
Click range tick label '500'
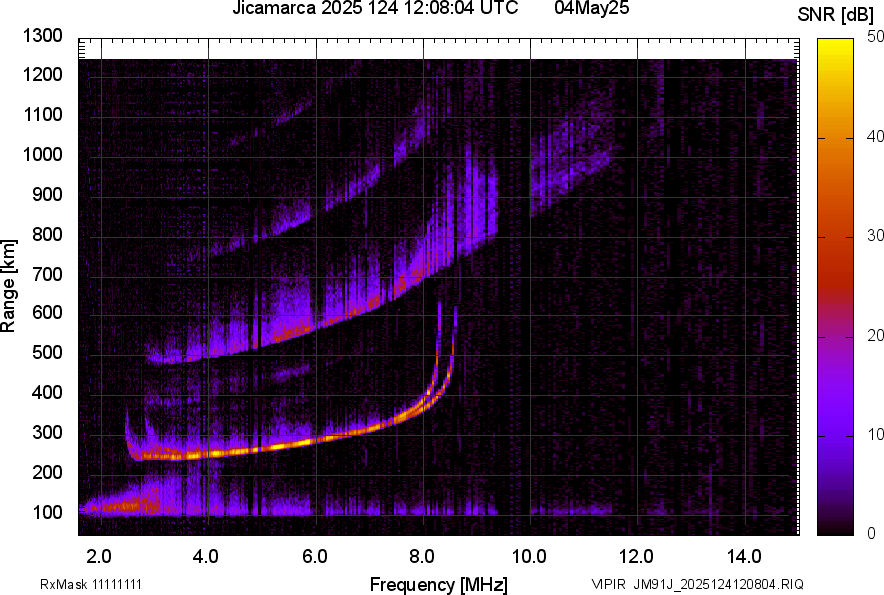click(x=47, y=353)
